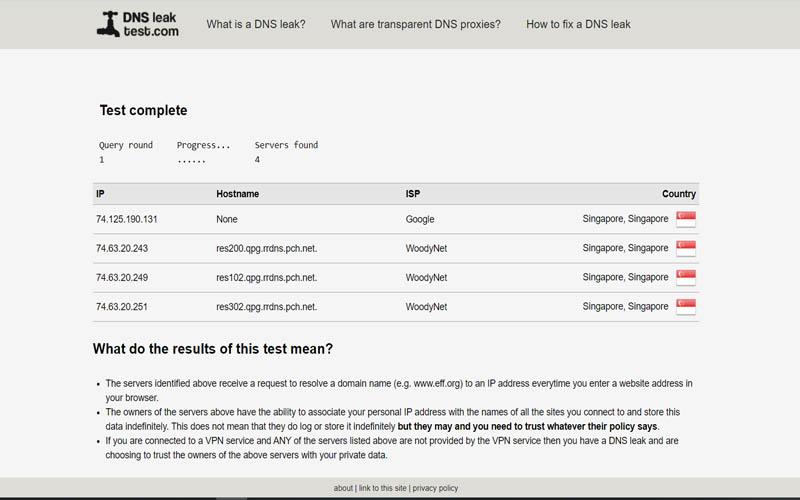
Task: Click the 'ISP' column header
Action: click(x=414, y=194)
